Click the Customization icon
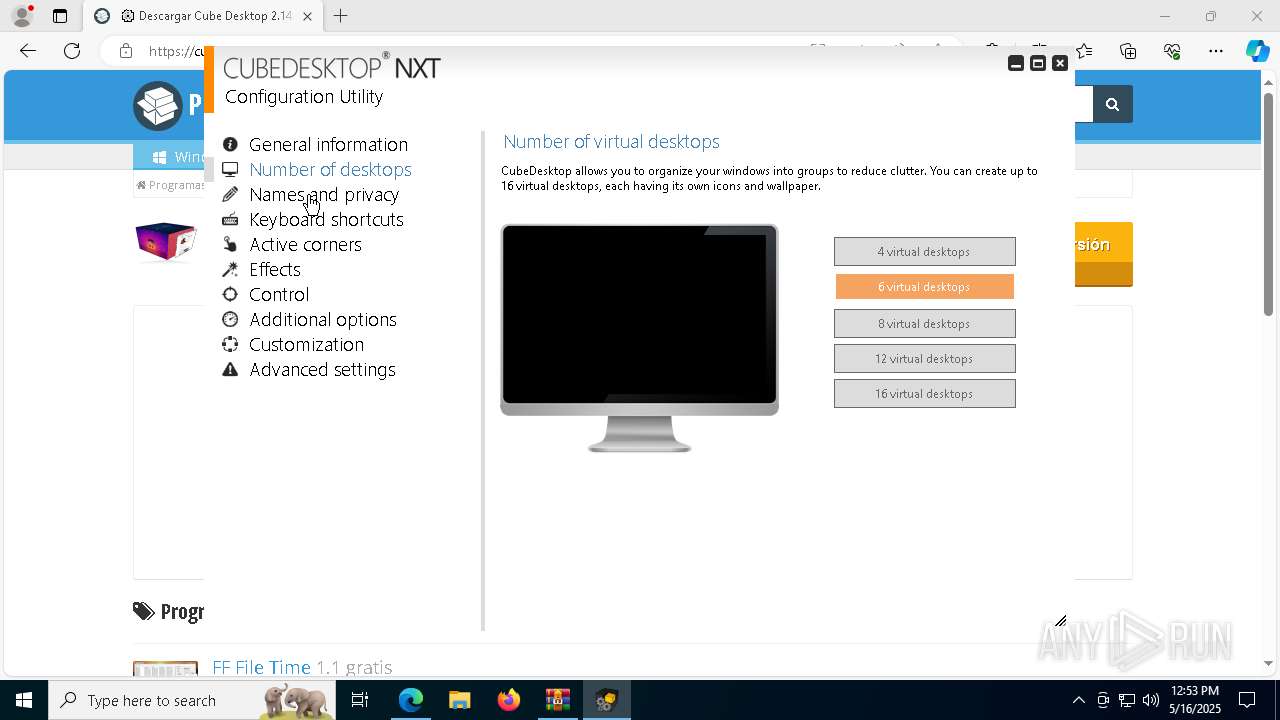Viewport: 1280px width, 720px height. click(230, 344)
